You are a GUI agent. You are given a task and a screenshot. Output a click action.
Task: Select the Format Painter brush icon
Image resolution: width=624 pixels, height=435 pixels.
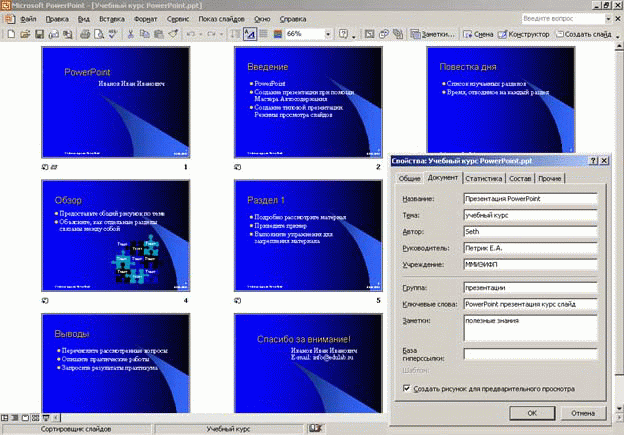click(x=173, y=34)
